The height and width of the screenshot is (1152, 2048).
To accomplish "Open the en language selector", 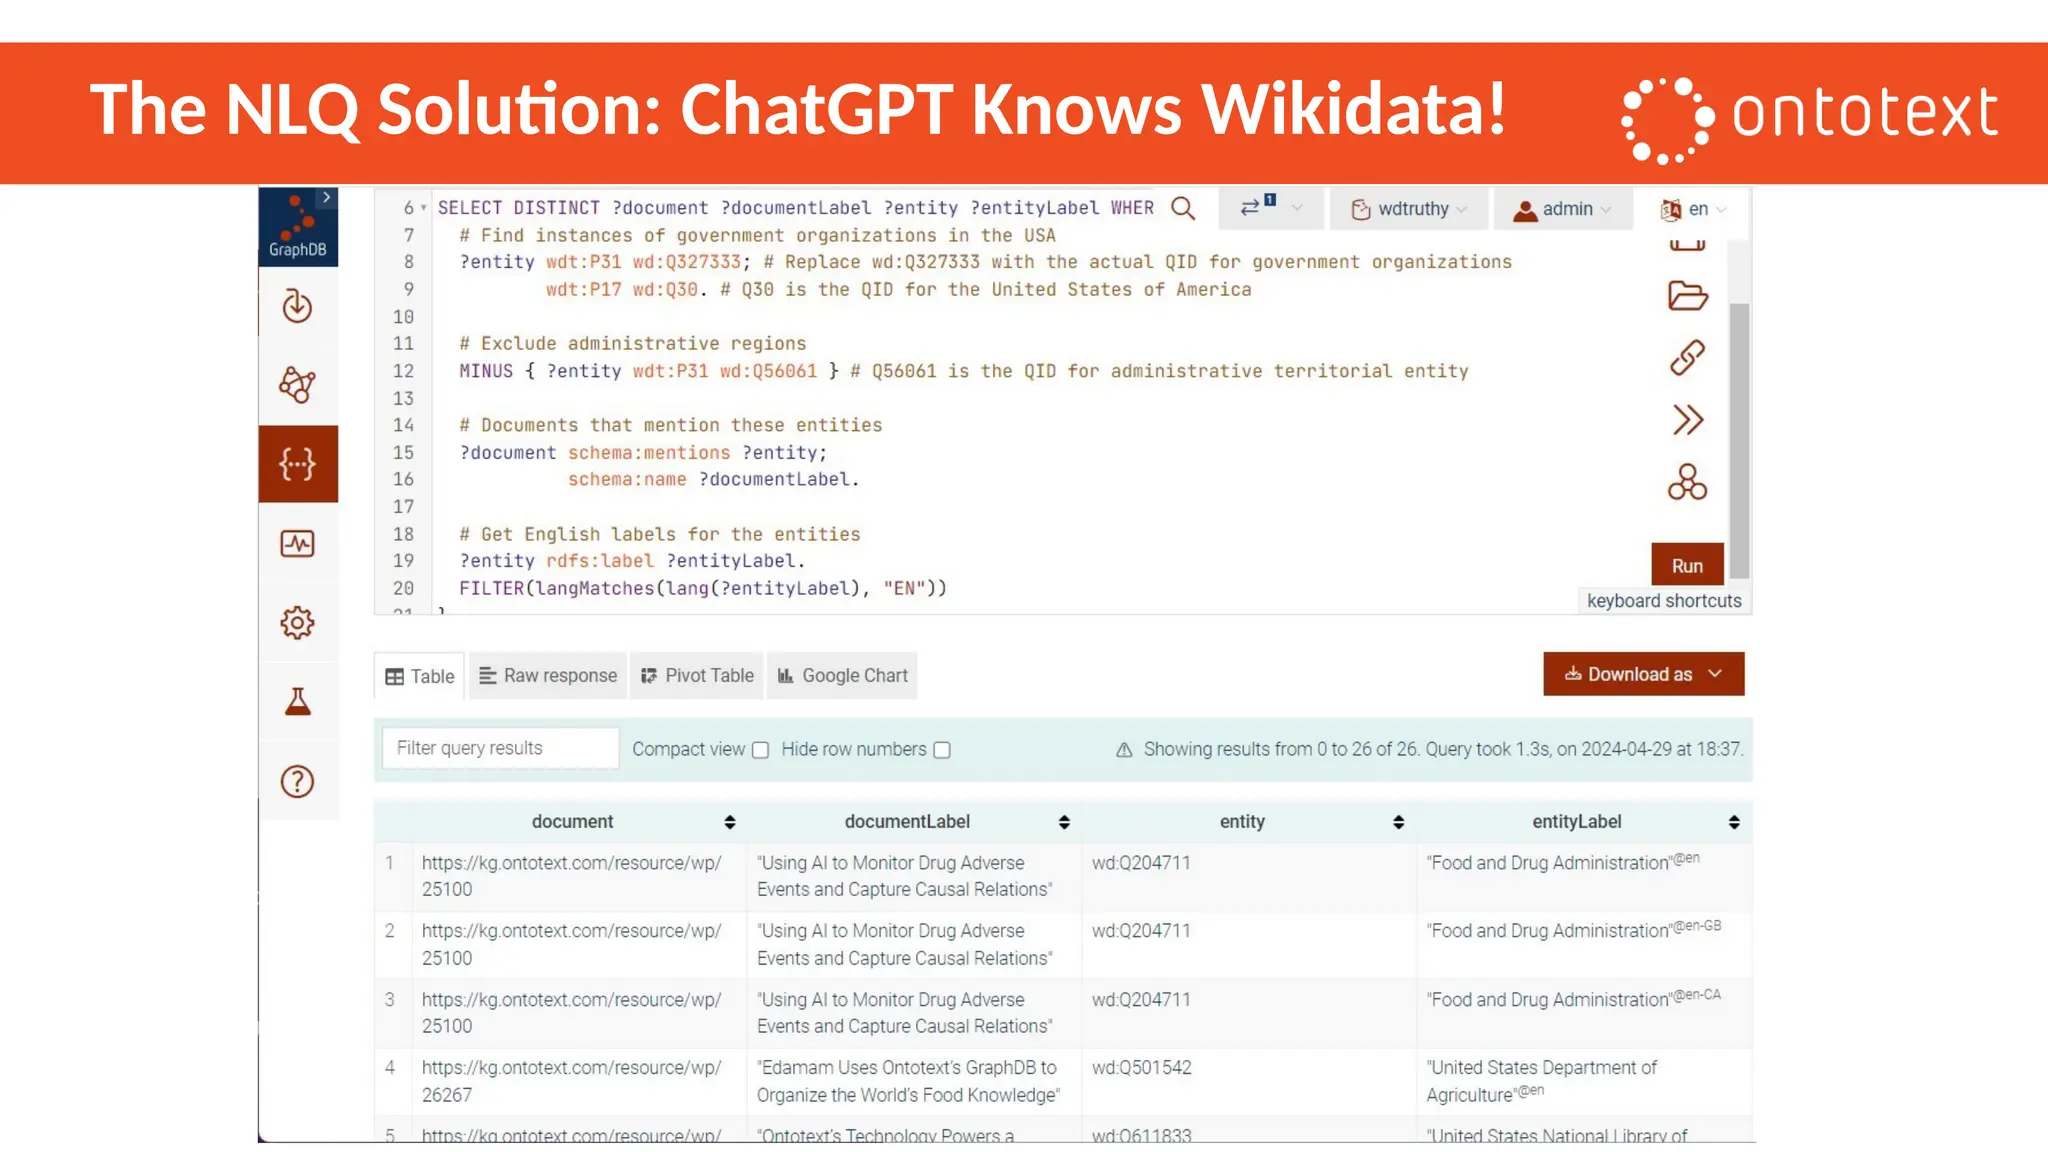I will point(1693,209).
